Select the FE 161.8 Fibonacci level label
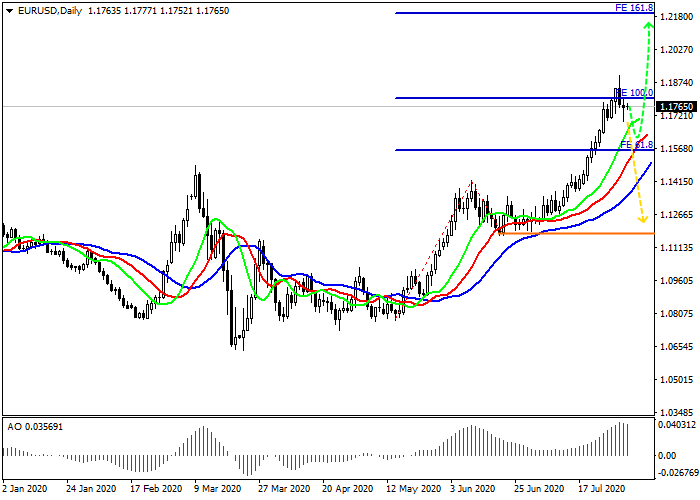This screenshot has height=500, width=700. [x=634, y=8]
